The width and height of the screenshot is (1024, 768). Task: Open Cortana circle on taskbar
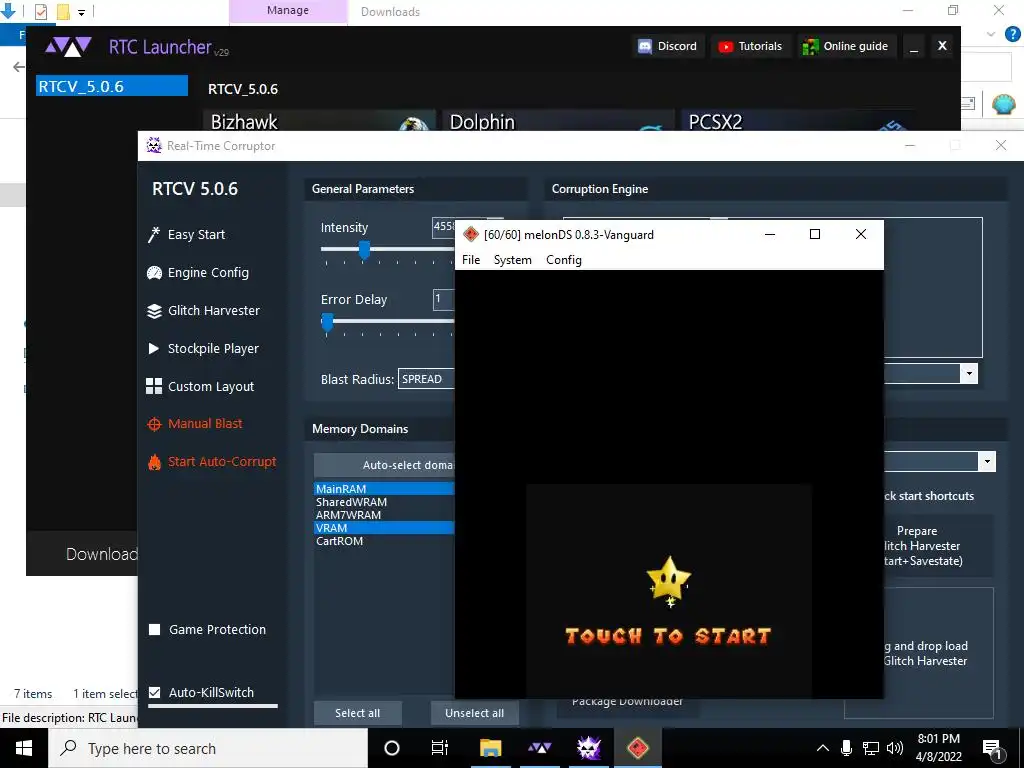pyautogui.click(x=392, y=748)
